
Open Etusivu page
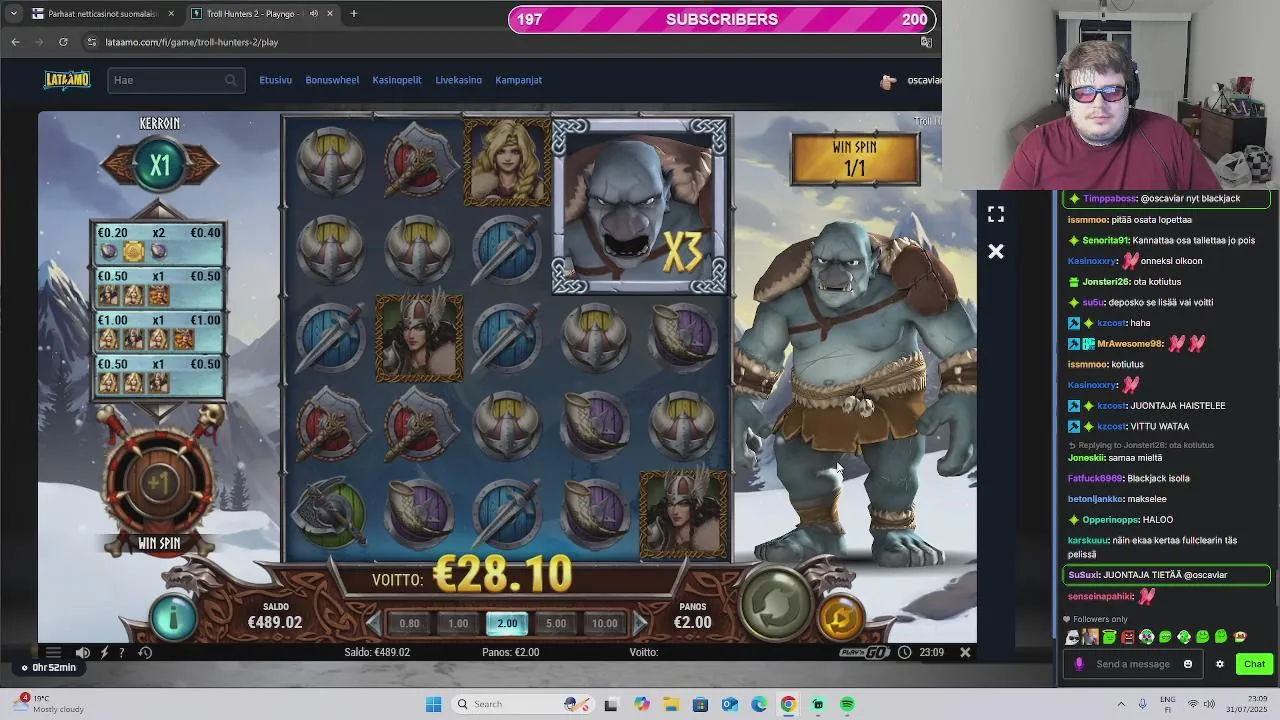click(275, 80)
